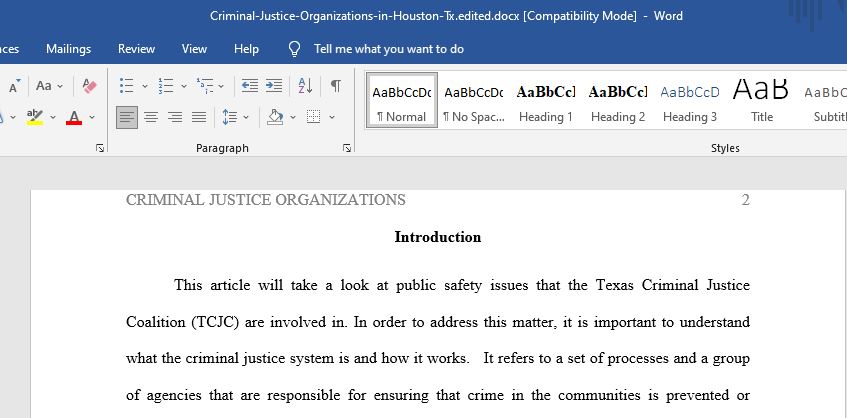
Task: Toggle Justify paragraph alignment
Action: click(x=199, y=117)
